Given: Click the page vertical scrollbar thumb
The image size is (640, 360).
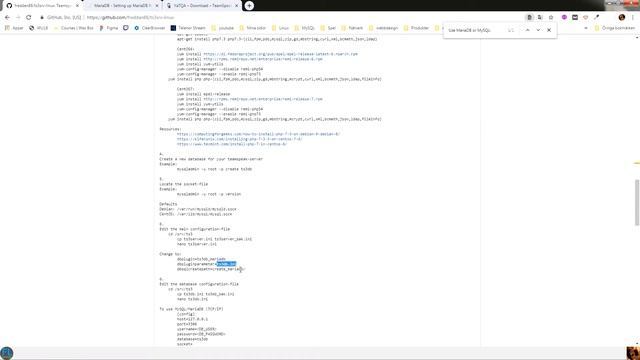Looking at the screenshot, I should tap(636, 202).
